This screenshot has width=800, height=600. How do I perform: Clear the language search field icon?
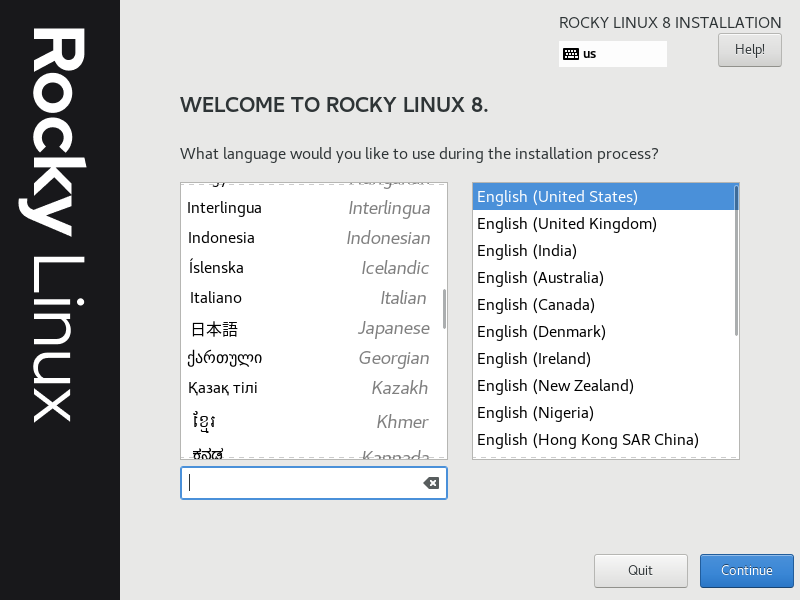(x=431, y=483)
